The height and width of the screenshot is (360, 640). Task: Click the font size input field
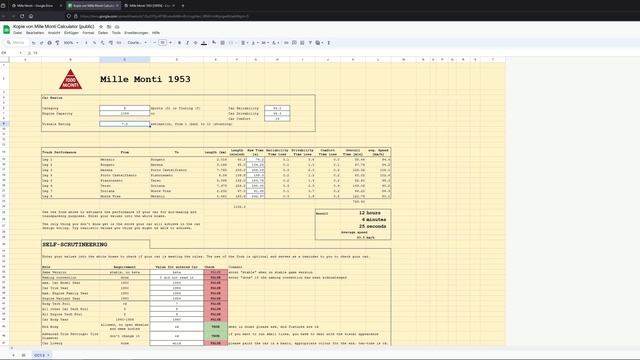[x=162, y=42]
